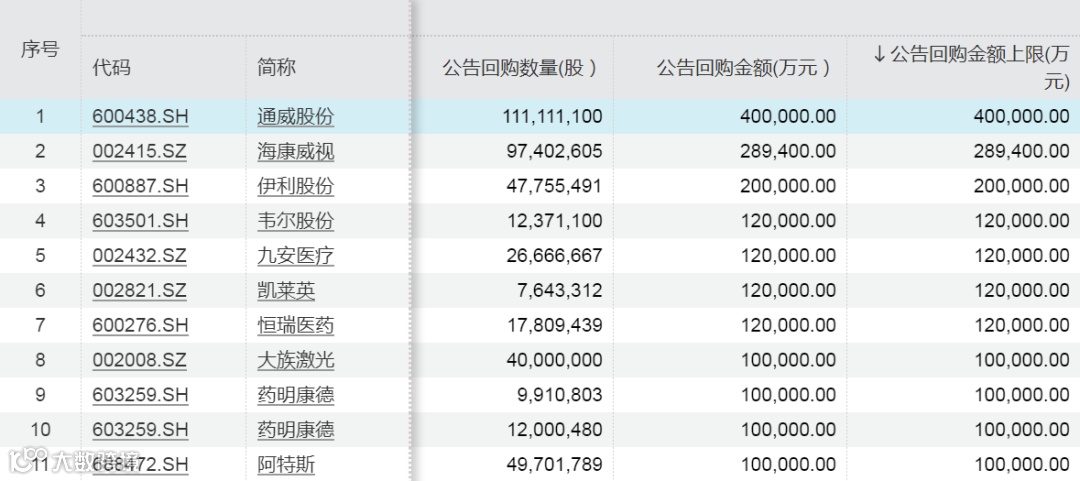Select row number 5 cell
Screen dimensions: 1080x481
(40, 256)
